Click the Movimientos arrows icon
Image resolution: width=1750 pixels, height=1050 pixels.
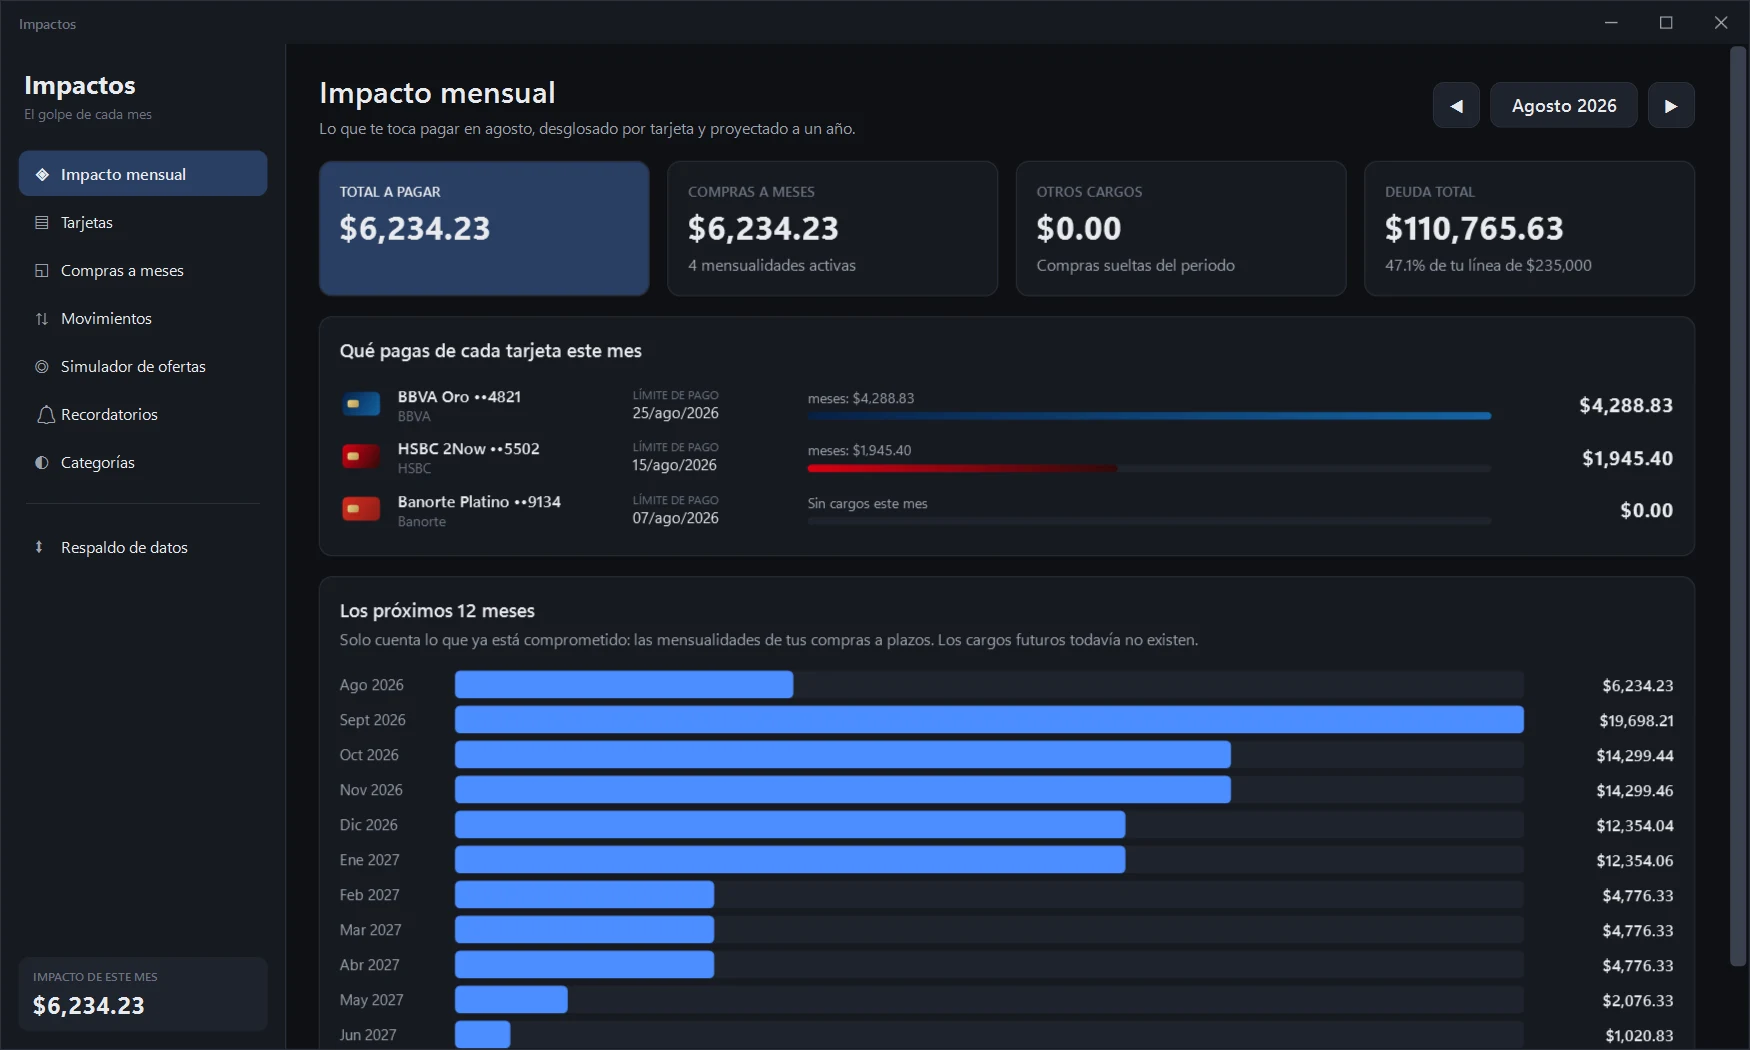pos(42,318)
